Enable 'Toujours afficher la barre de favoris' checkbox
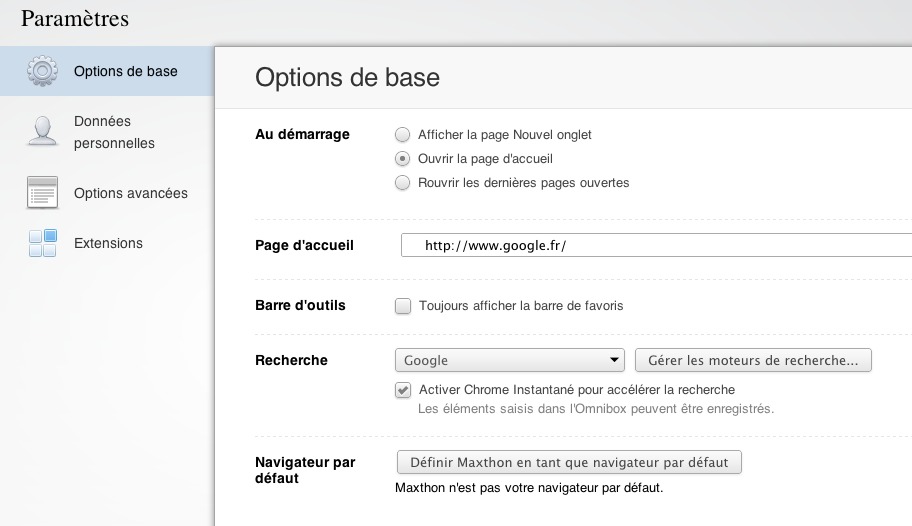The height and width of the screenshot is (526, 912). click(x=403, y=306)
